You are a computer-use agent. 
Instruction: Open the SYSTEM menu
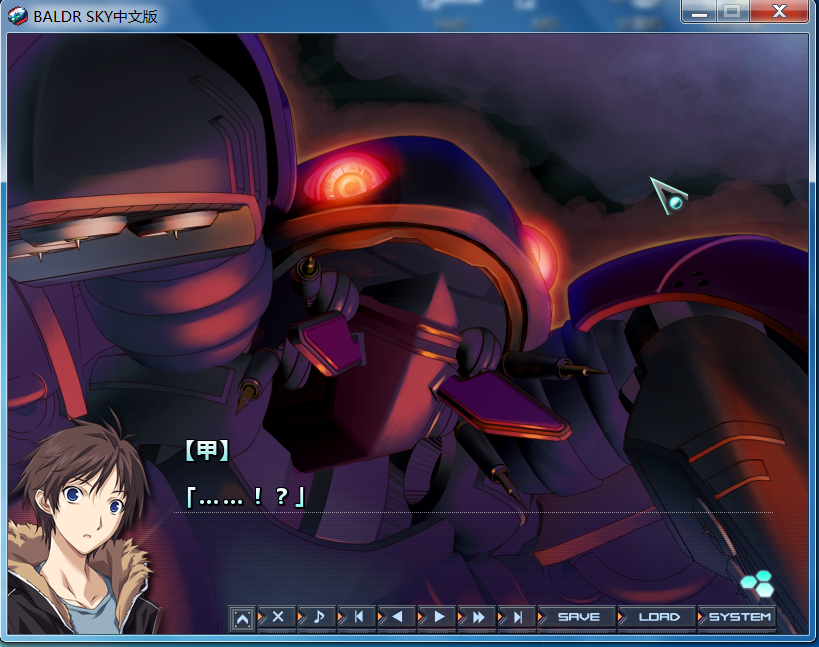(738, 617)
